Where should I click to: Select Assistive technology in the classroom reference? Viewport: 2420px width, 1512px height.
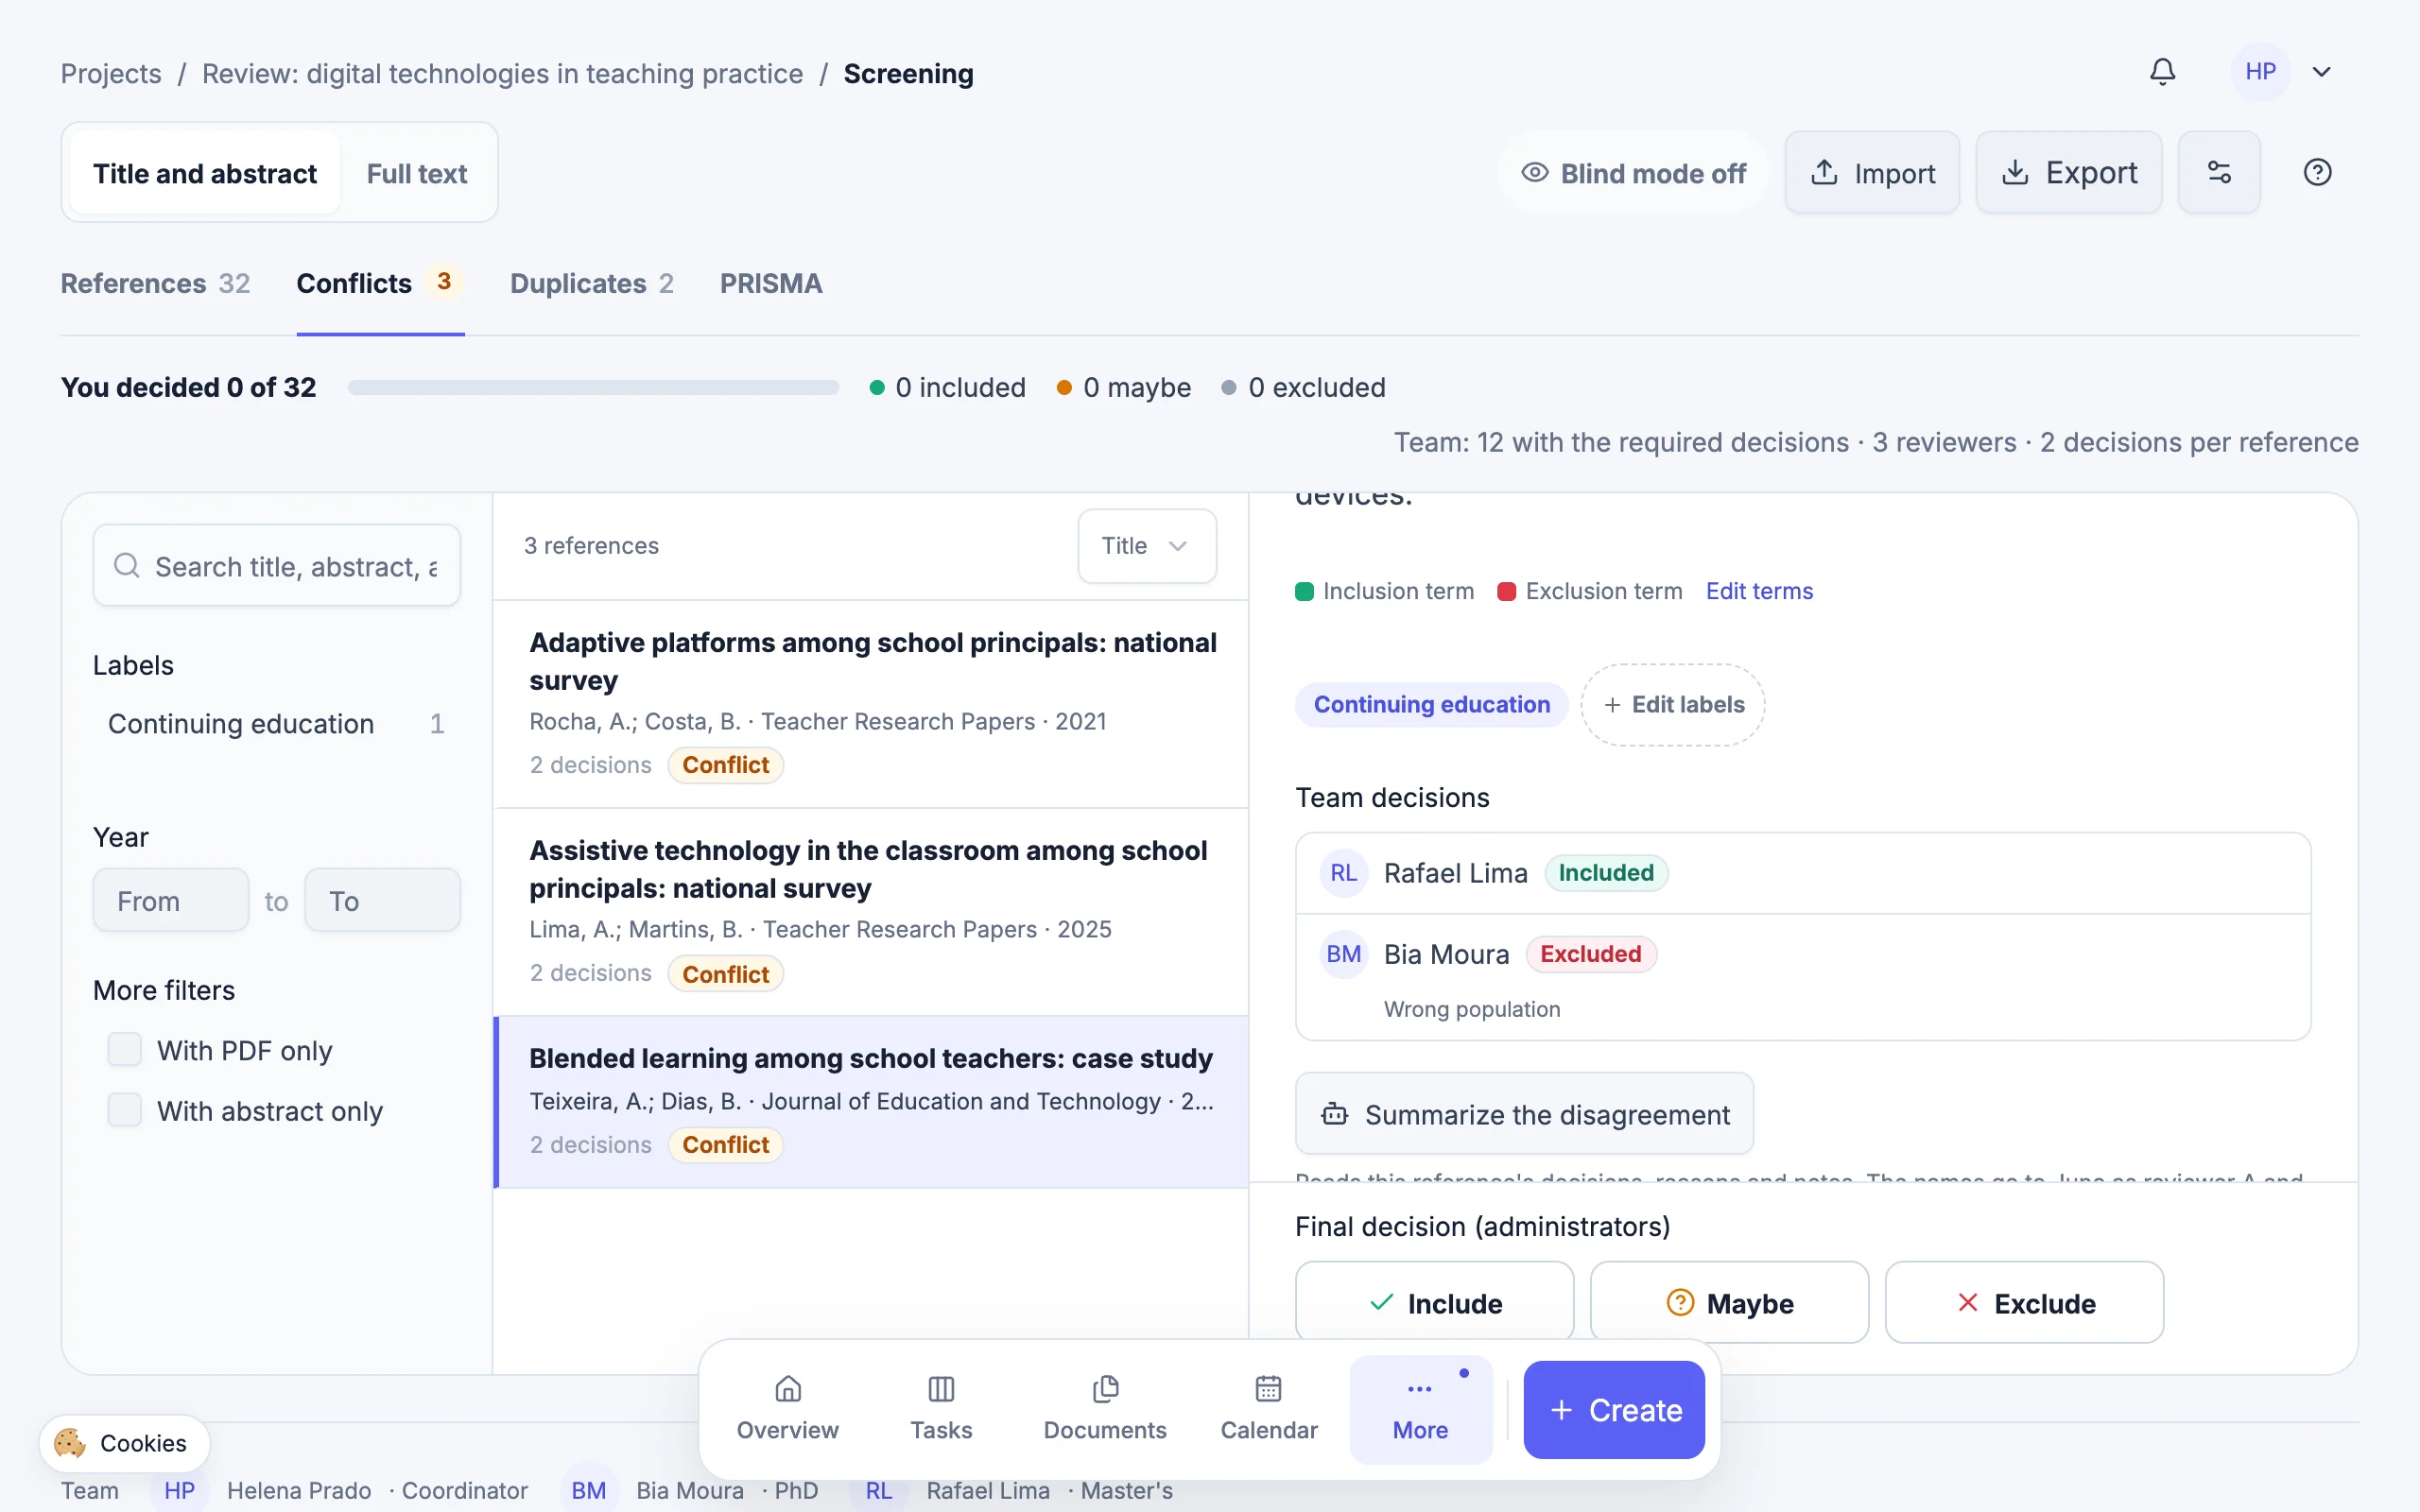click(871, 912)
